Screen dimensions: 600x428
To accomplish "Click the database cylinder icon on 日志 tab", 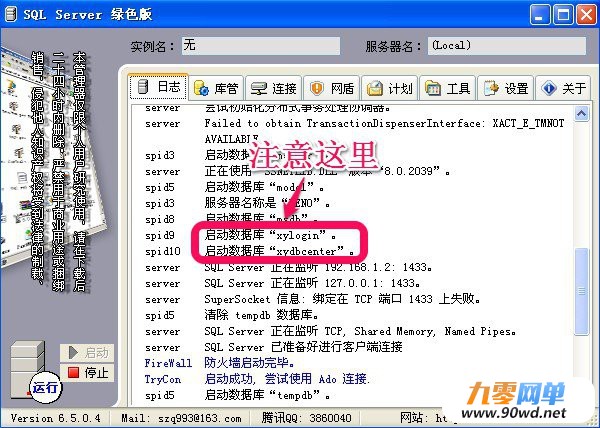I will pos(143,87).
